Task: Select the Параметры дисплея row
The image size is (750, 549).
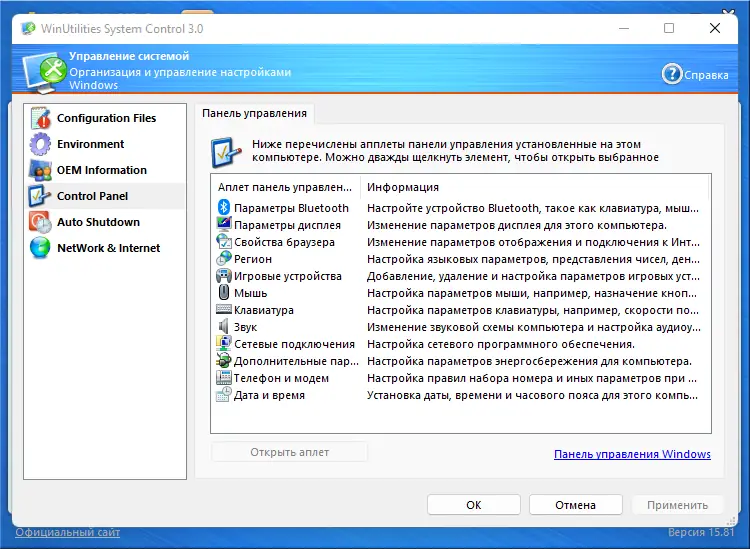Action: pyautogui.click(x=460, y=225)
